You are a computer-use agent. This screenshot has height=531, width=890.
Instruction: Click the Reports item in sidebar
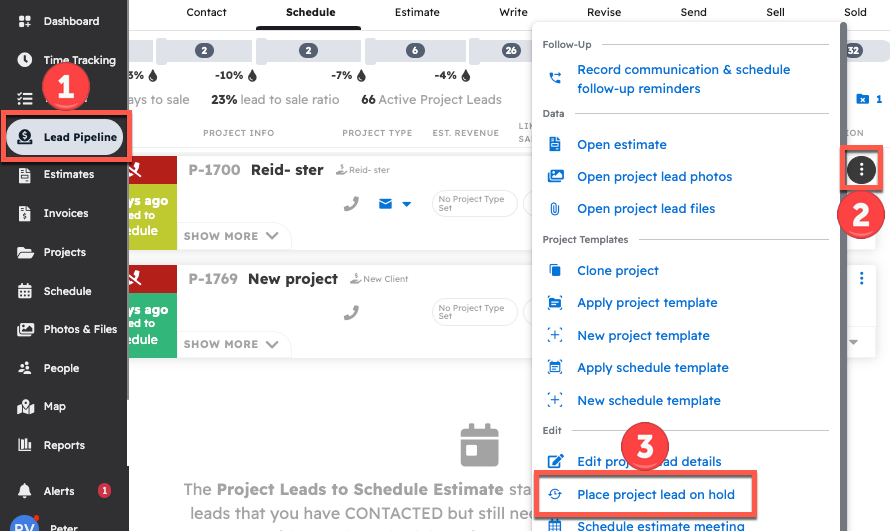tap(63, 445)
